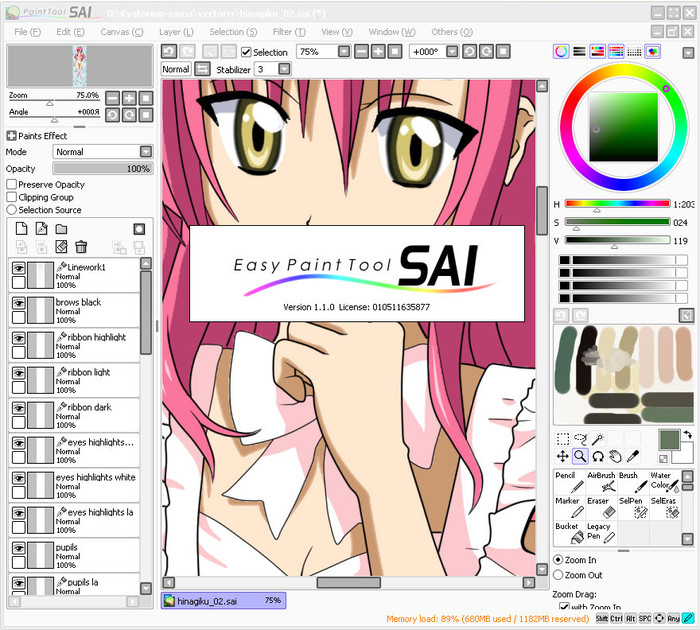Open the color panel options arrow
700x630 pixels.
click(x=688, y=53)
